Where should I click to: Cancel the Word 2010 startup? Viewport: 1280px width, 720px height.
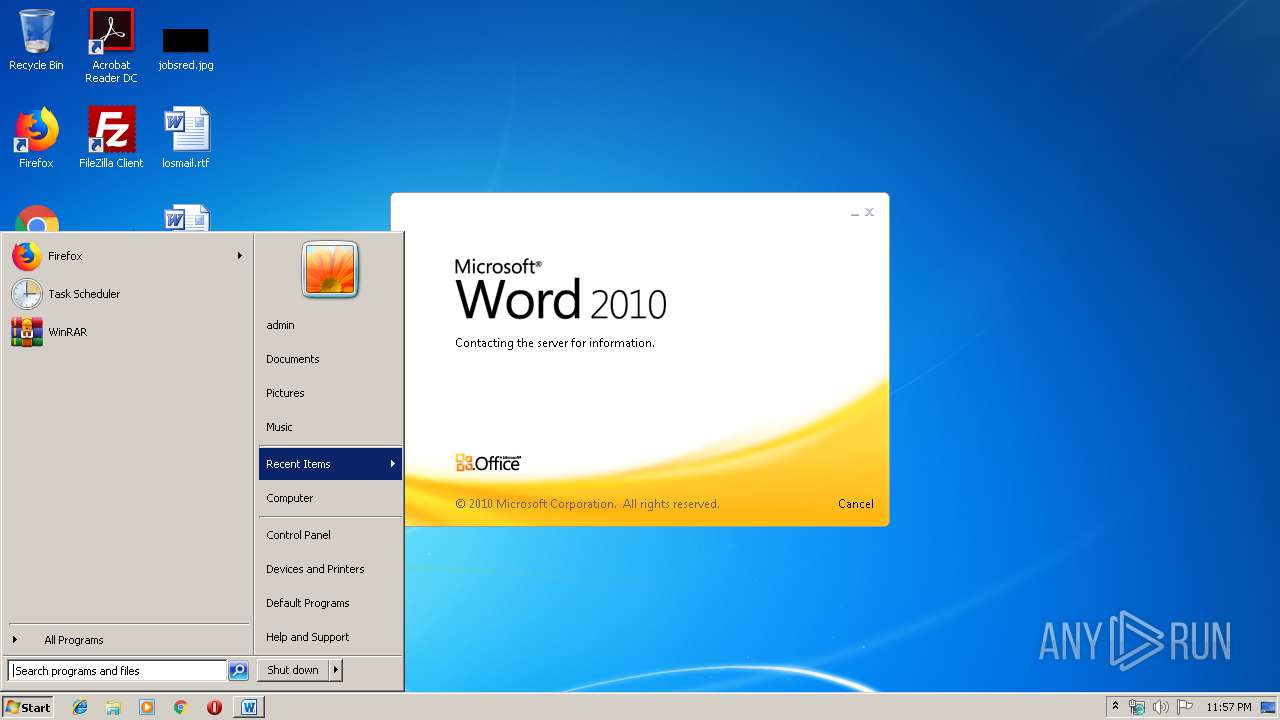(x=855, y=504)
